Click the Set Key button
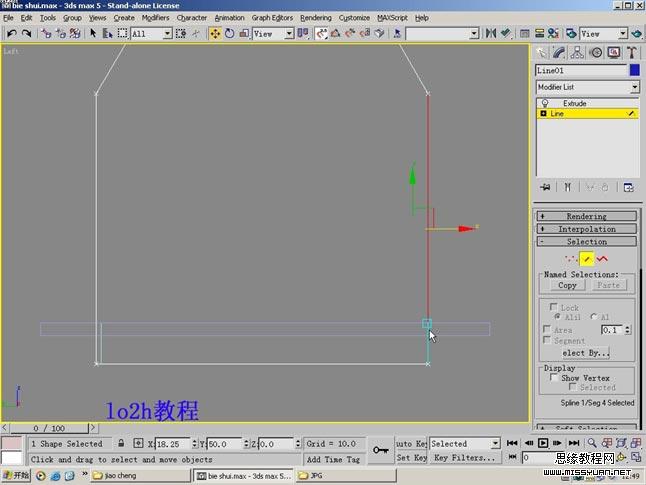Viewport: 646px width, 485px height. (x=411, y=457)
